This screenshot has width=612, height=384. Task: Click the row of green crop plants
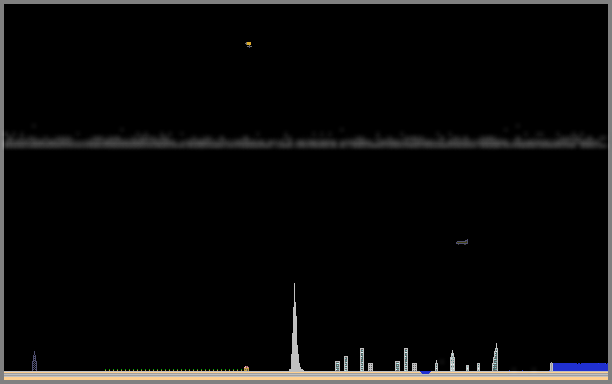click(174, 370)
